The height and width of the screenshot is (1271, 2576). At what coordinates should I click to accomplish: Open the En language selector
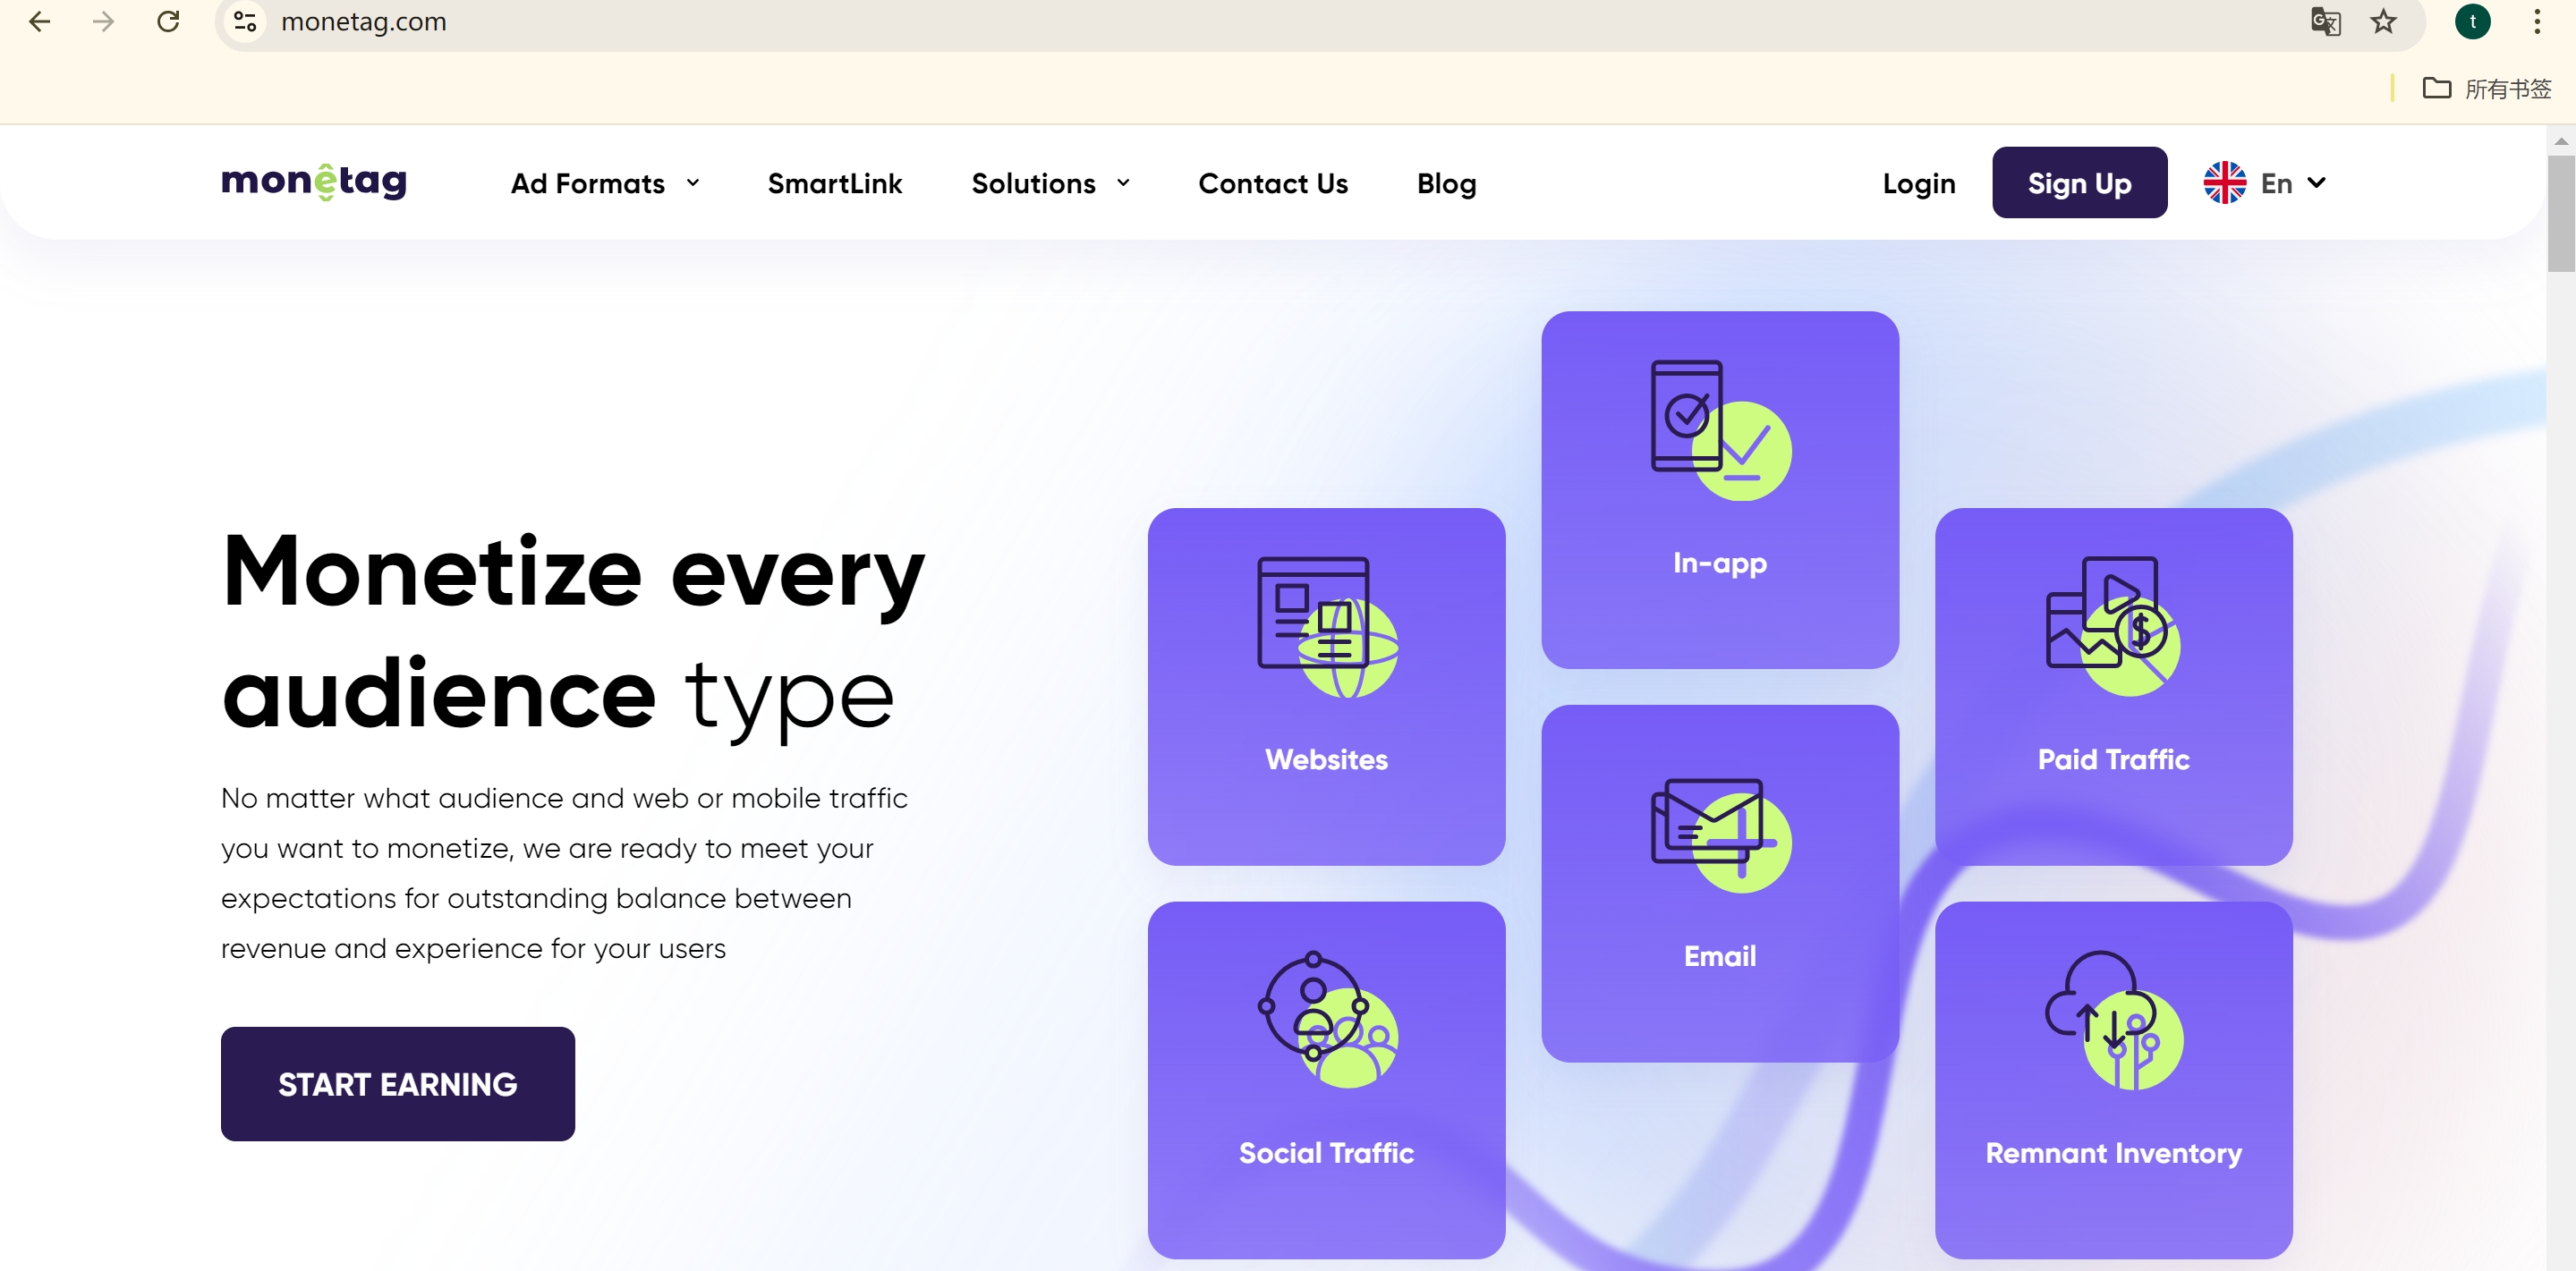tap(2265, 183)
